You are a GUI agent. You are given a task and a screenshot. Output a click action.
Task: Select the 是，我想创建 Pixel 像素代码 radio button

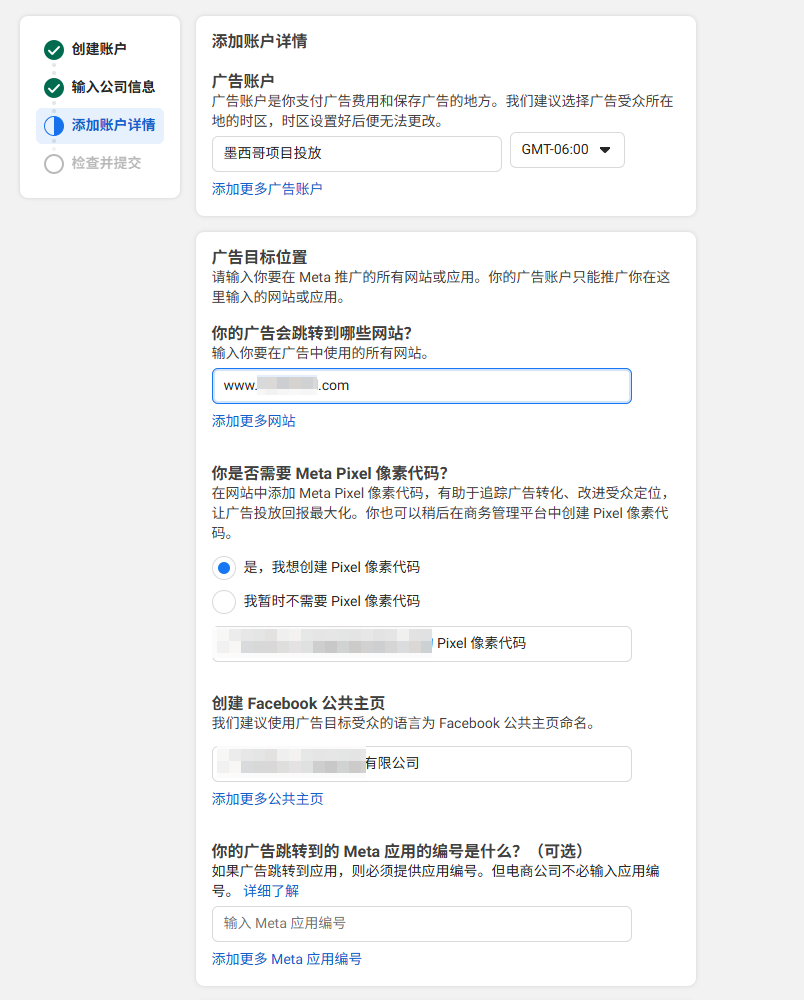[x=224, y=568]
